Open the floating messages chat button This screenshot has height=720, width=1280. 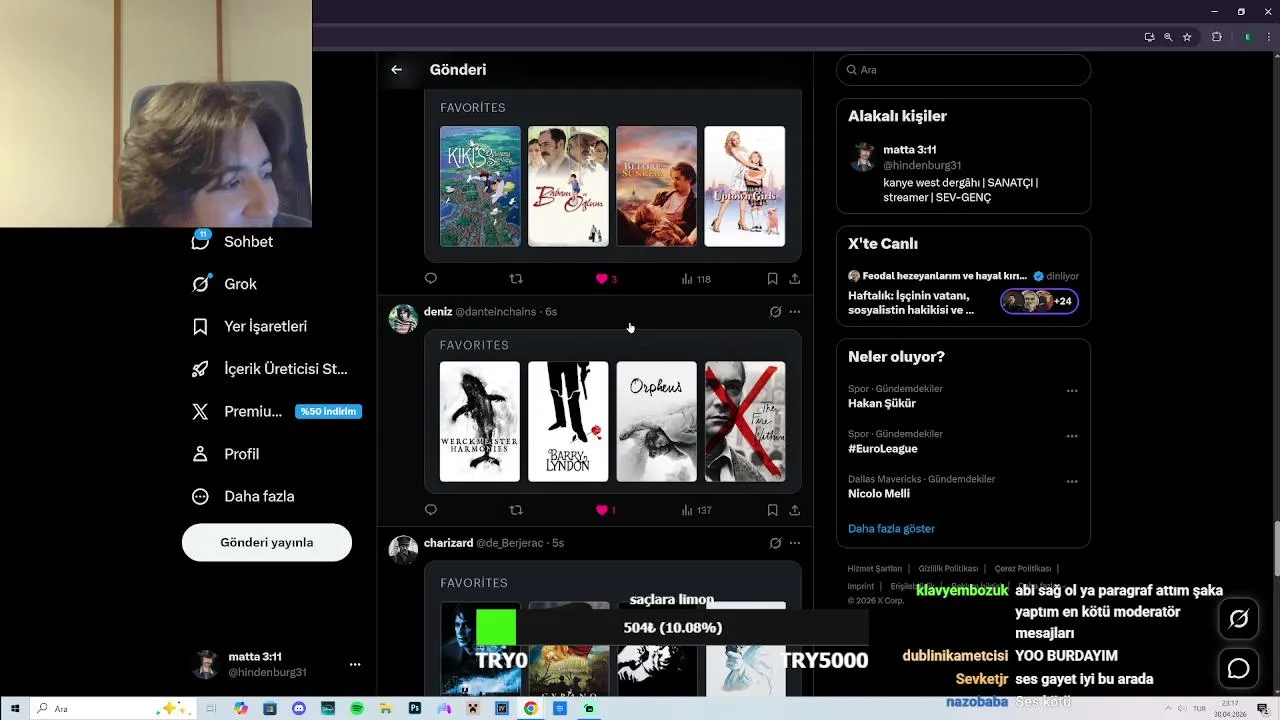[1239, 669]
